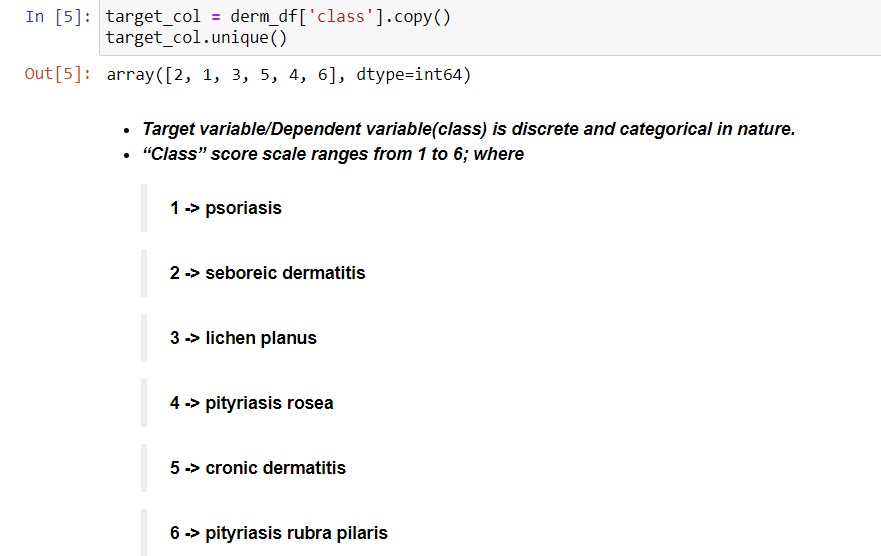Viewport: 881px width, 556px height.
Task: Click the '3 -> lichen planus' line
Action: (243, 338)
